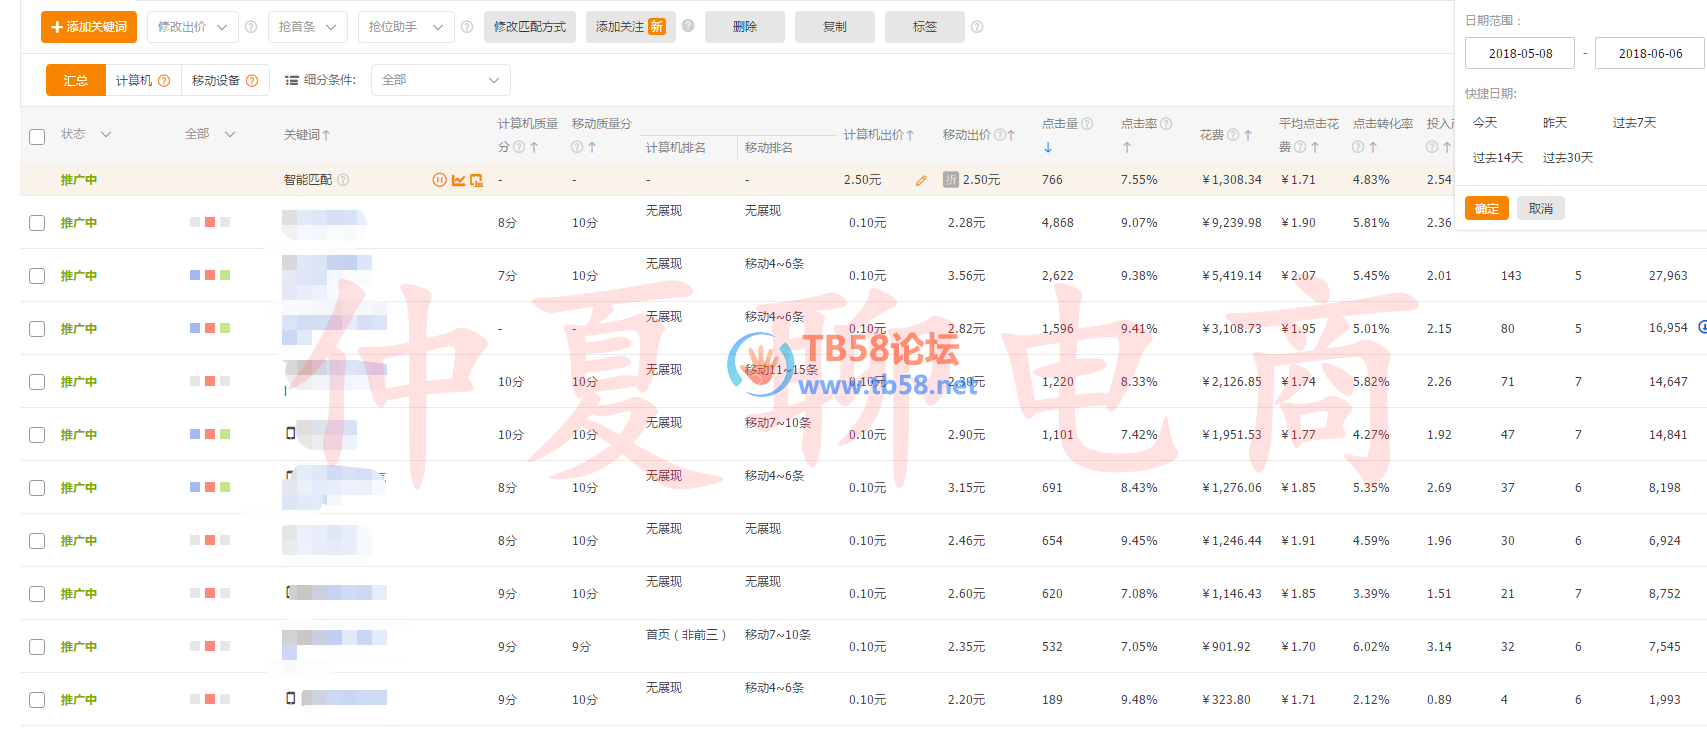Expand the 抢位助手 dropdown
The image size is (1707, 729).
tap(405, 27)
